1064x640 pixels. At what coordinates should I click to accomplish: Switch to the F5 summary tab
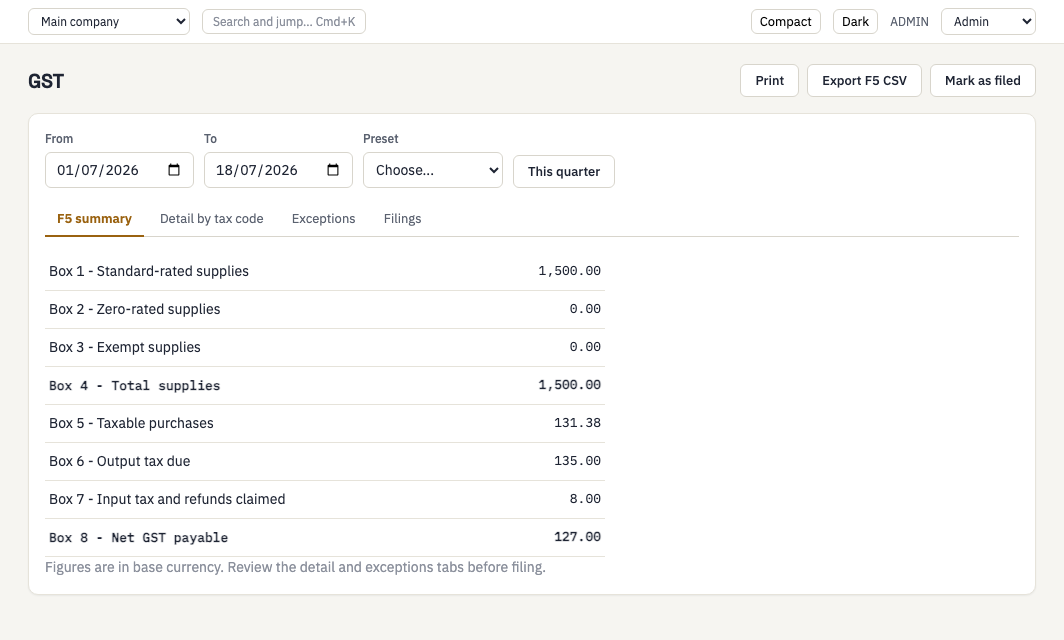pos(94,219)
